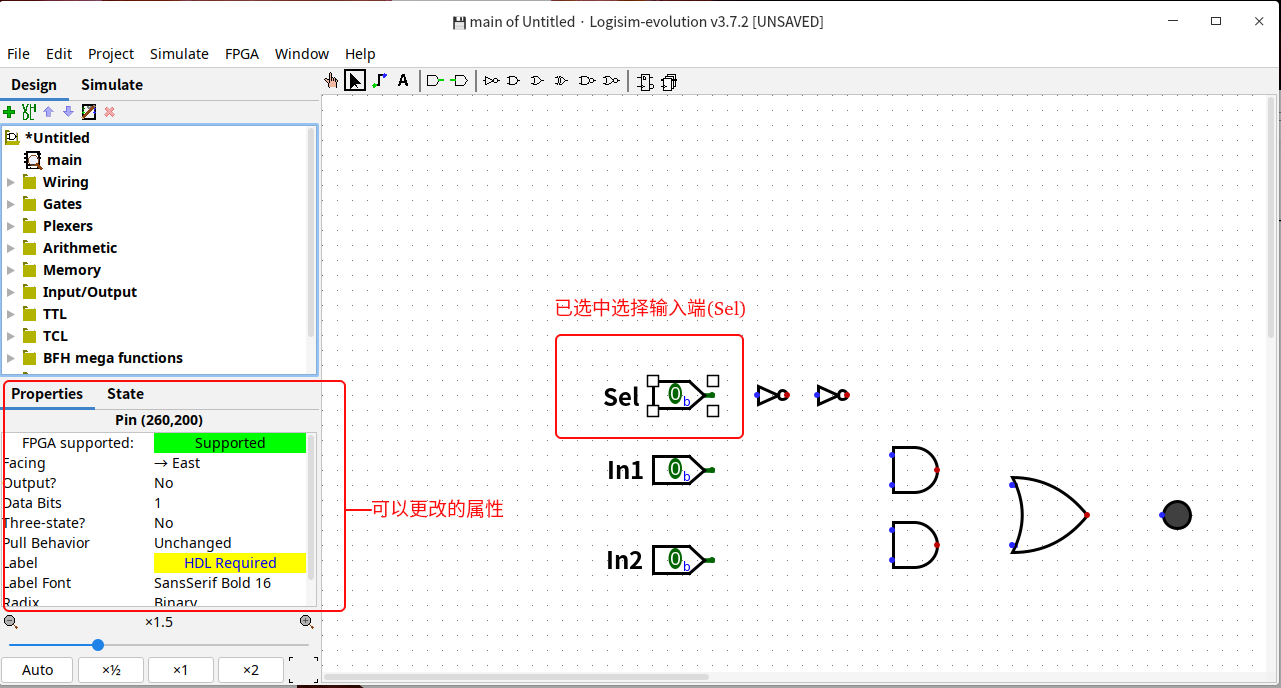
Task: Add a new circuit with the green plus icon
Action: point(9,111)
